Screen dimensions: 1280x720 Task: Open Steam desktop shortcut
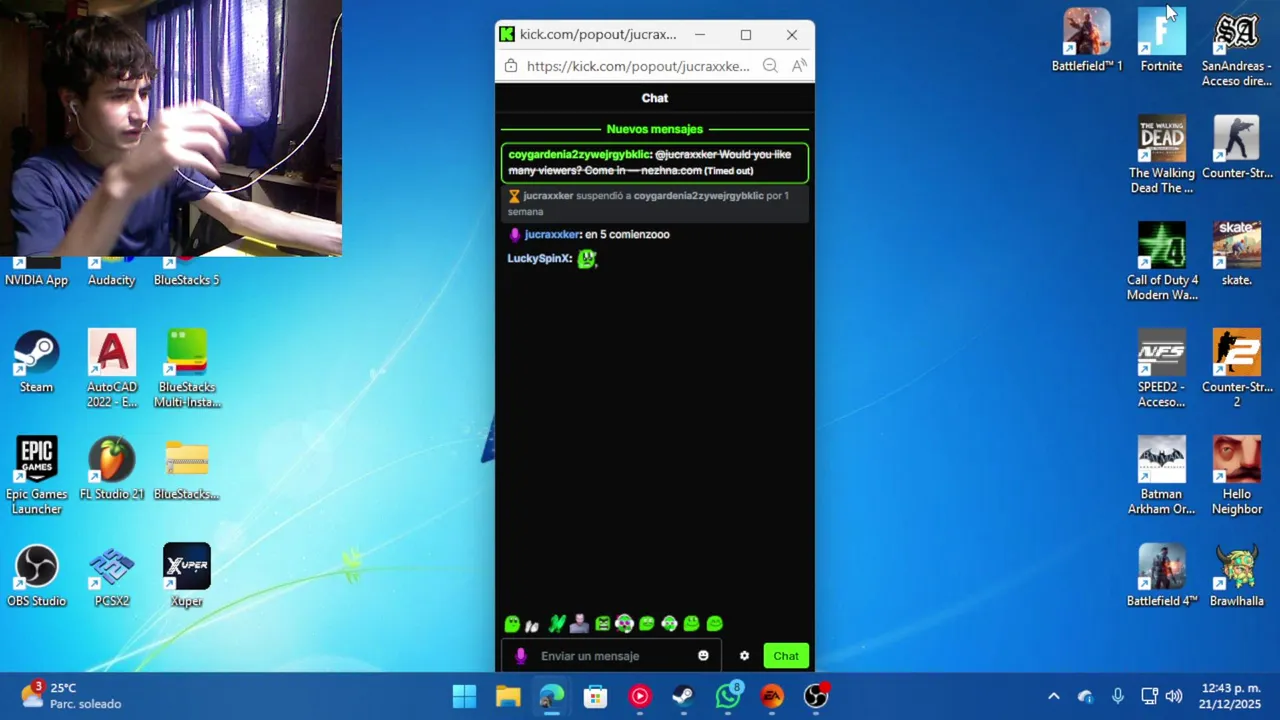pos(36,362)
